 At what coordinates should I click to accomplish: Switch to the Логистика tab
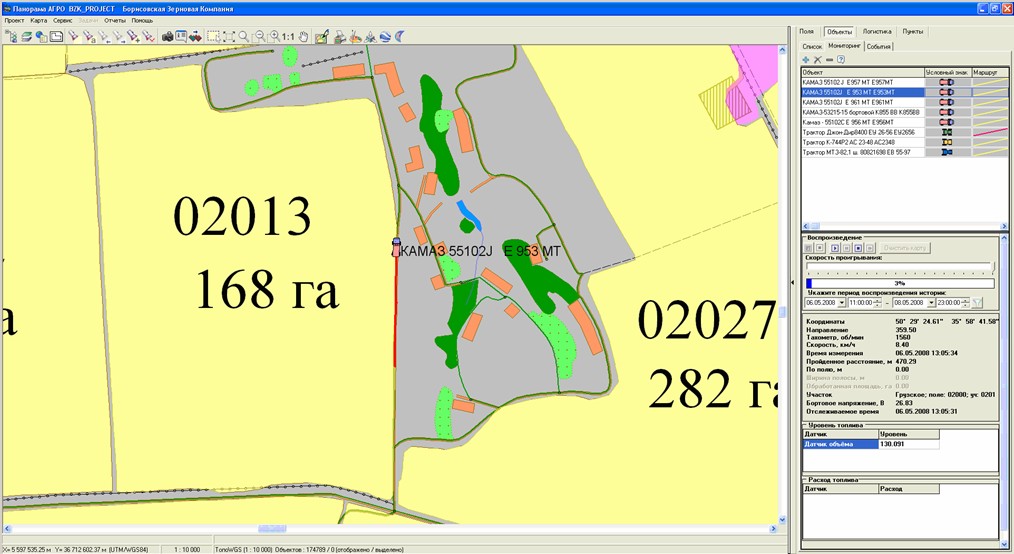click(877, 32)
